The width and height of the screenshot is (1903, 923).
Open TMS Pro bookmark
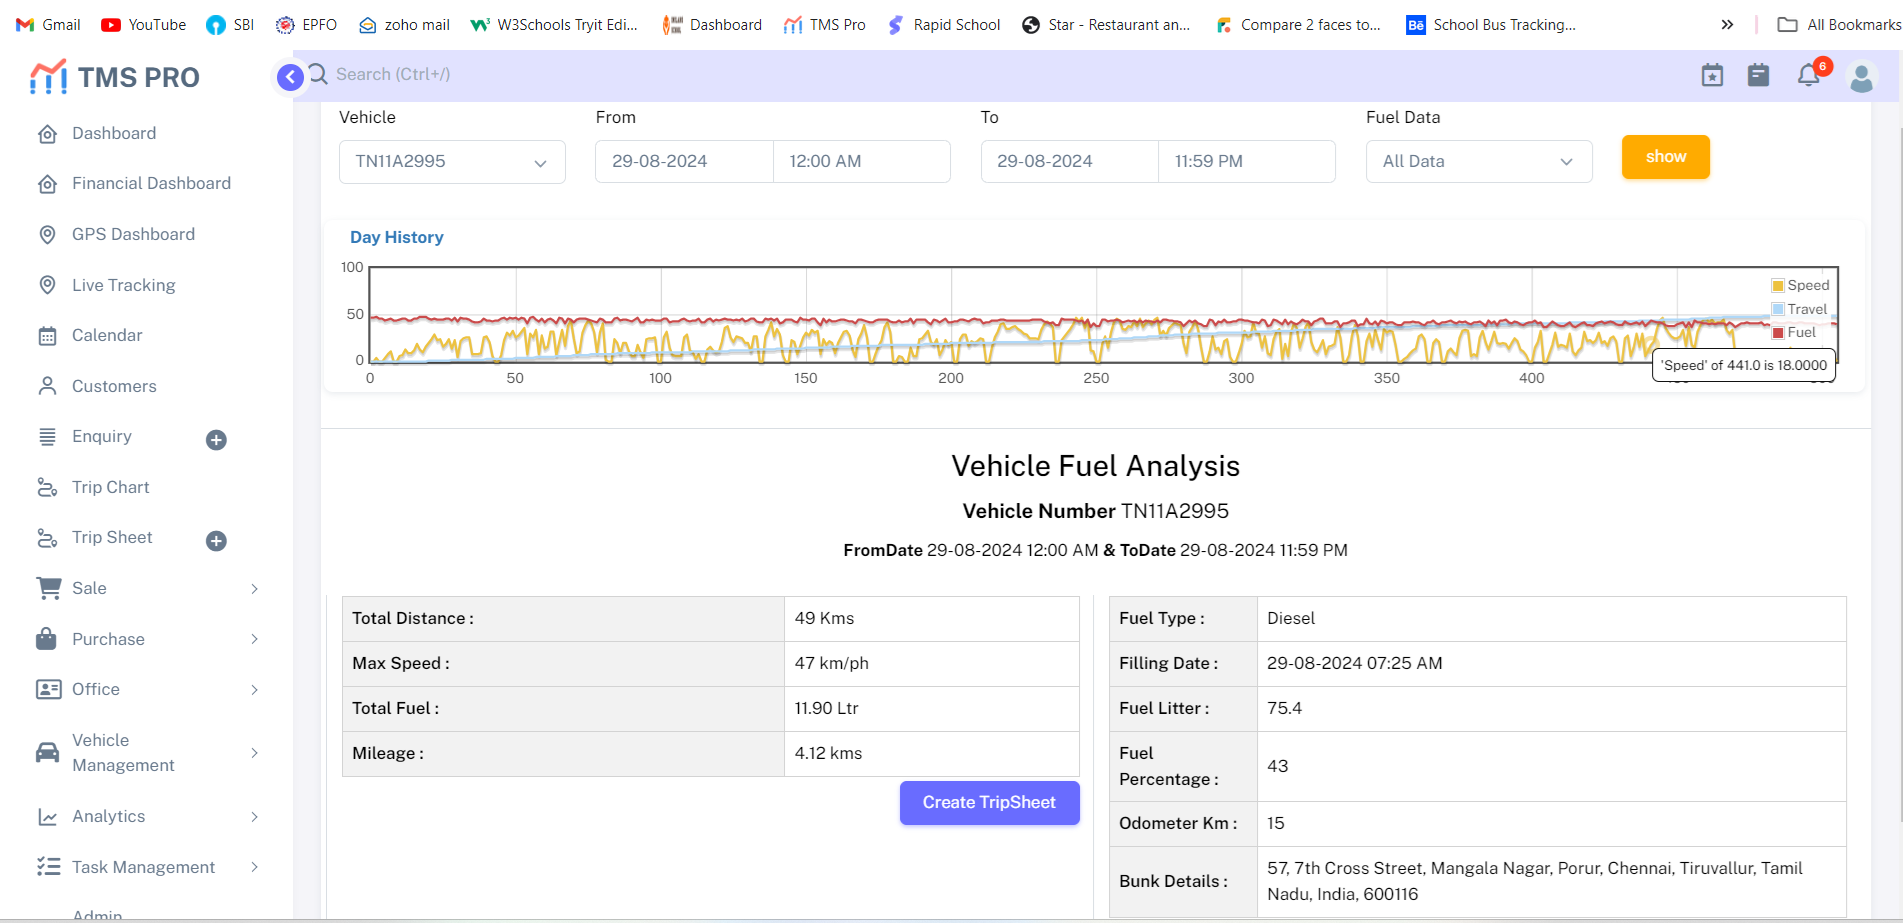[825, 24]
